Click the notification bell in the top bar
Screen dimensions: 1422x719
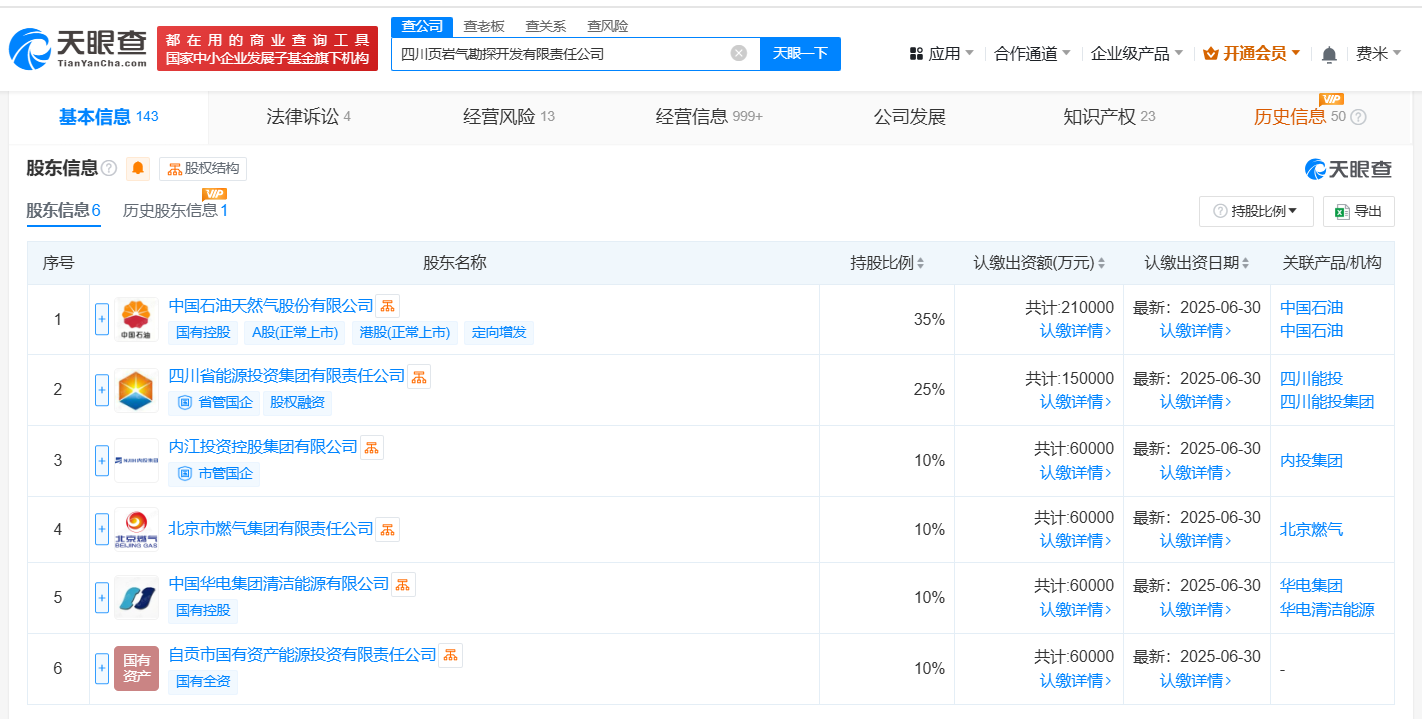pos(1329,54)
